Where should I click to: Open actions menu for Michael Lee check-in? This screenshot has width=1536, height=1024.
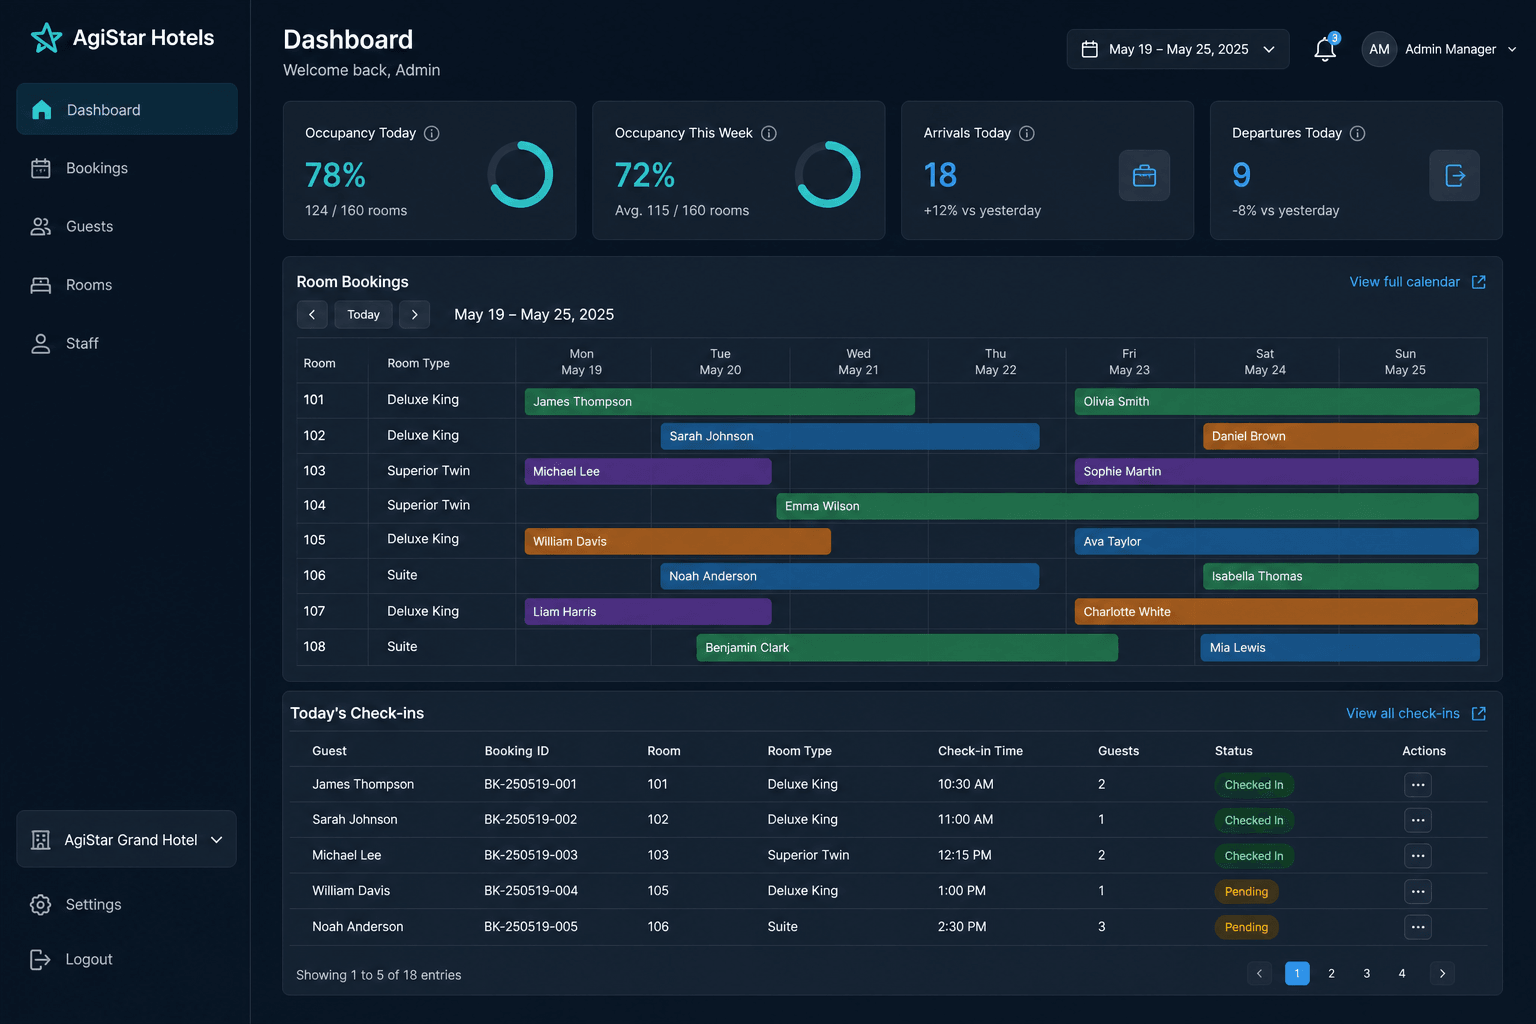pyautogui.click(x=1418, y=856)
